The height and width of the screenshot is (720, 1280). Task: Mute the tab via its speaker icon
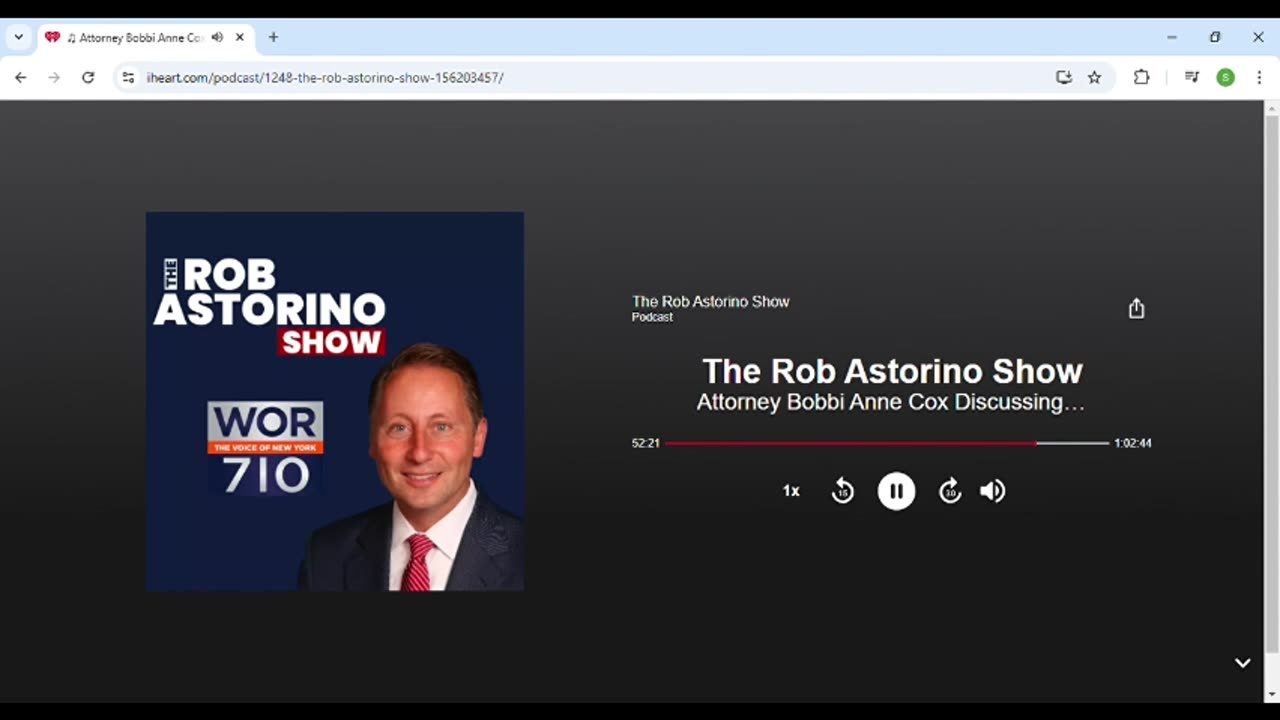[x=217, y=37]
